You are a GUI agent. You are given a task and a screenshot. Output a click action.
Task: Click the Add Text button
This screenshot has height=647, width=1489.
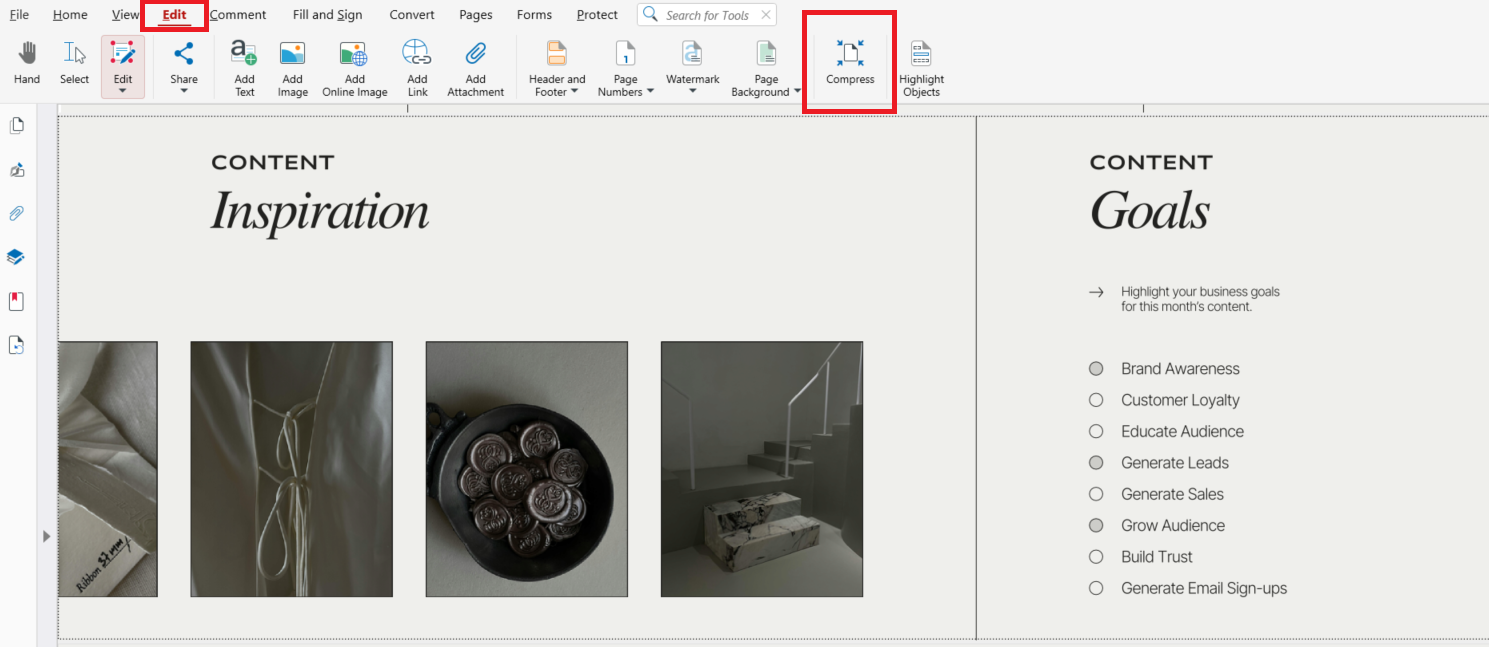[243, 66]
